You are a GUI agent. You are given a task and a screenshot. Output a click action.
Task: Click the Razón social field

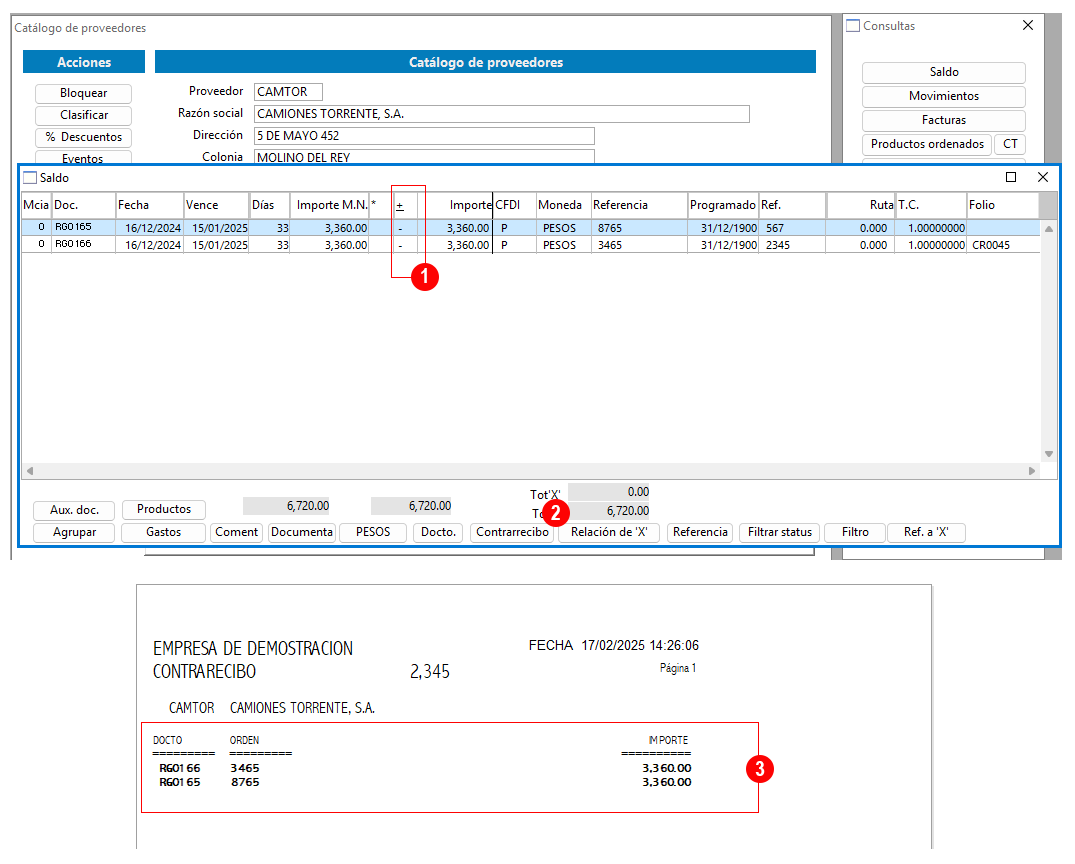point(501,114)
